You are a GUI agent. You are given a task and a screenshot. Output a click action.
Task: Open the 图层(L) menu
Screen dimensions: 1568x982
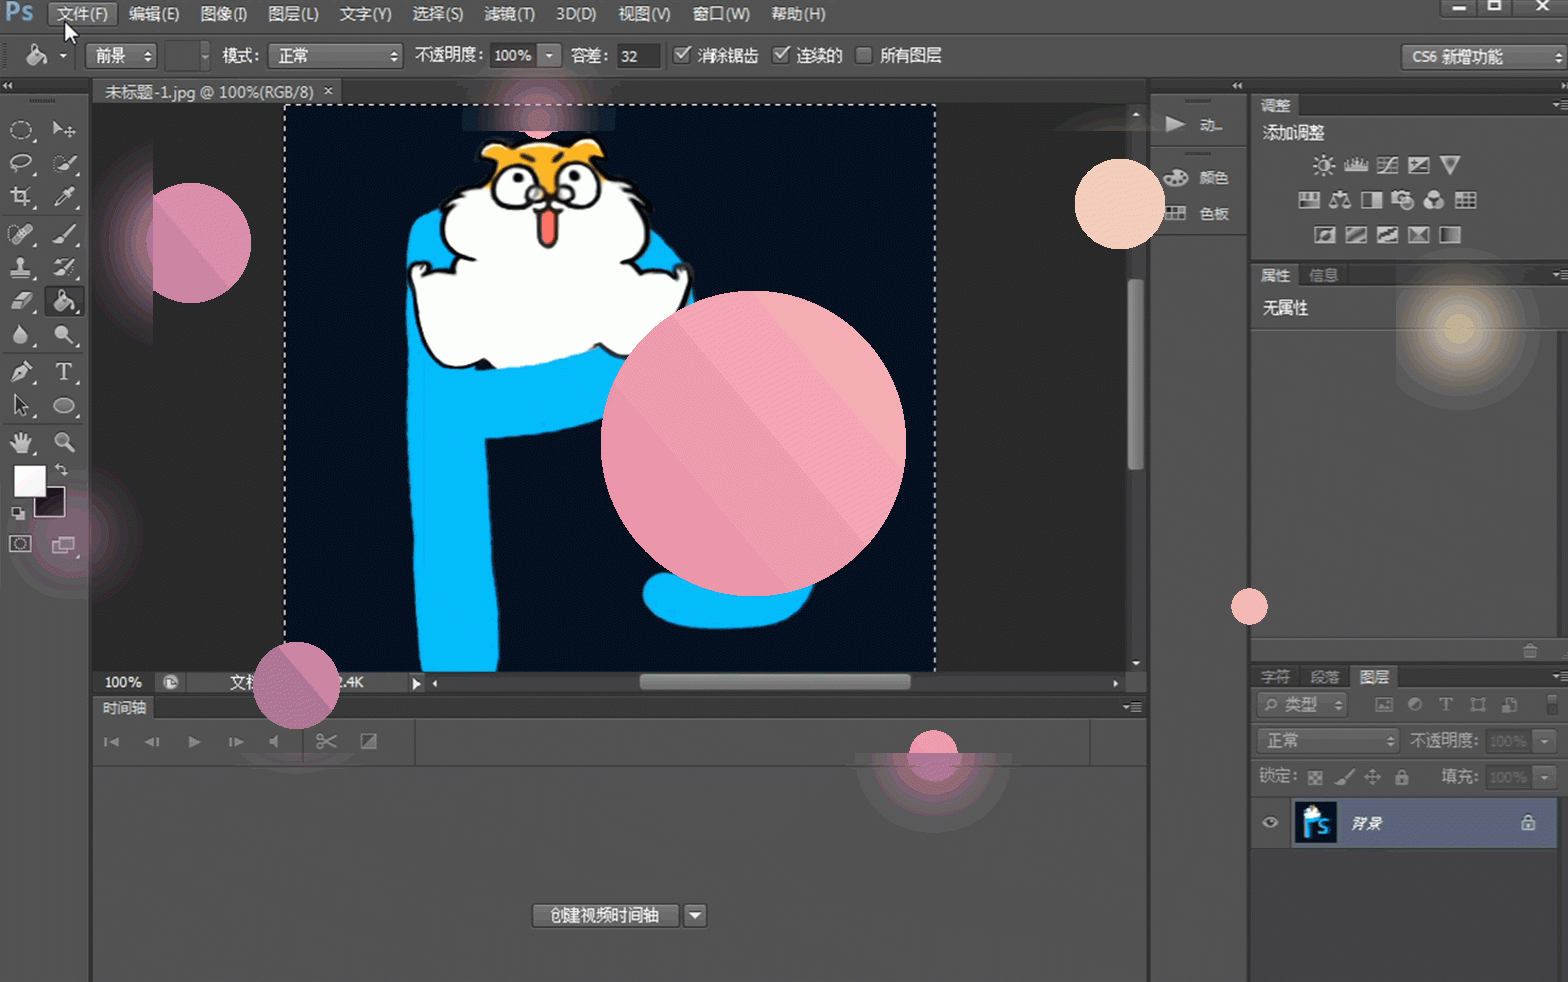point(293,14)
